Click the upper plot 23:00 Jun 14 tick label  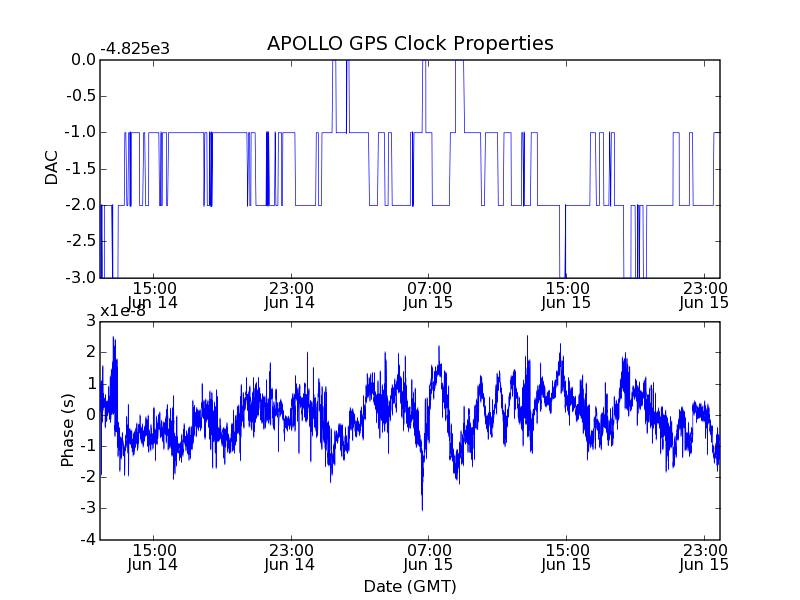(x=290, y=295)
